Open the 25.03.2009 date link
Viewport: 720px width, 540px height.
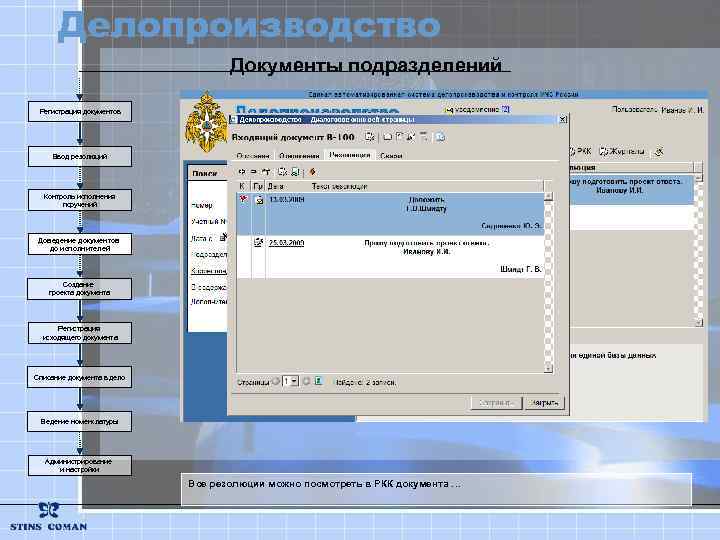[x=287, y=242]
